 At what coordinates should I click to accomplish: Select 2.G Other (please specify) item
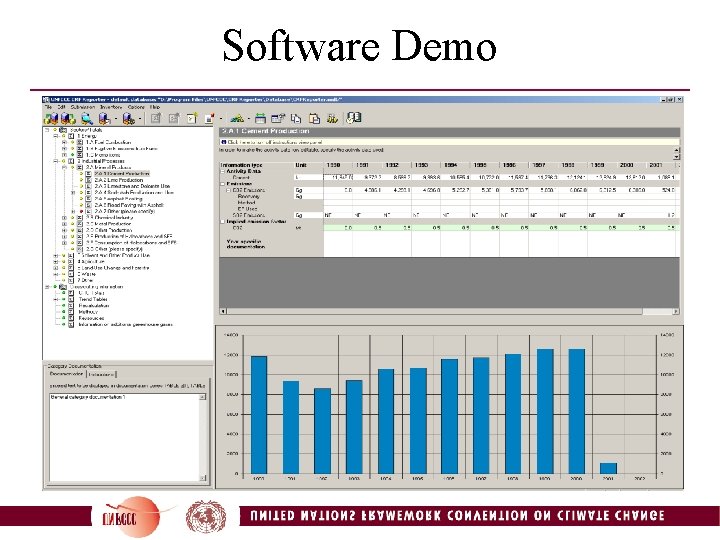pyautogui.click(x=114, y=249)
